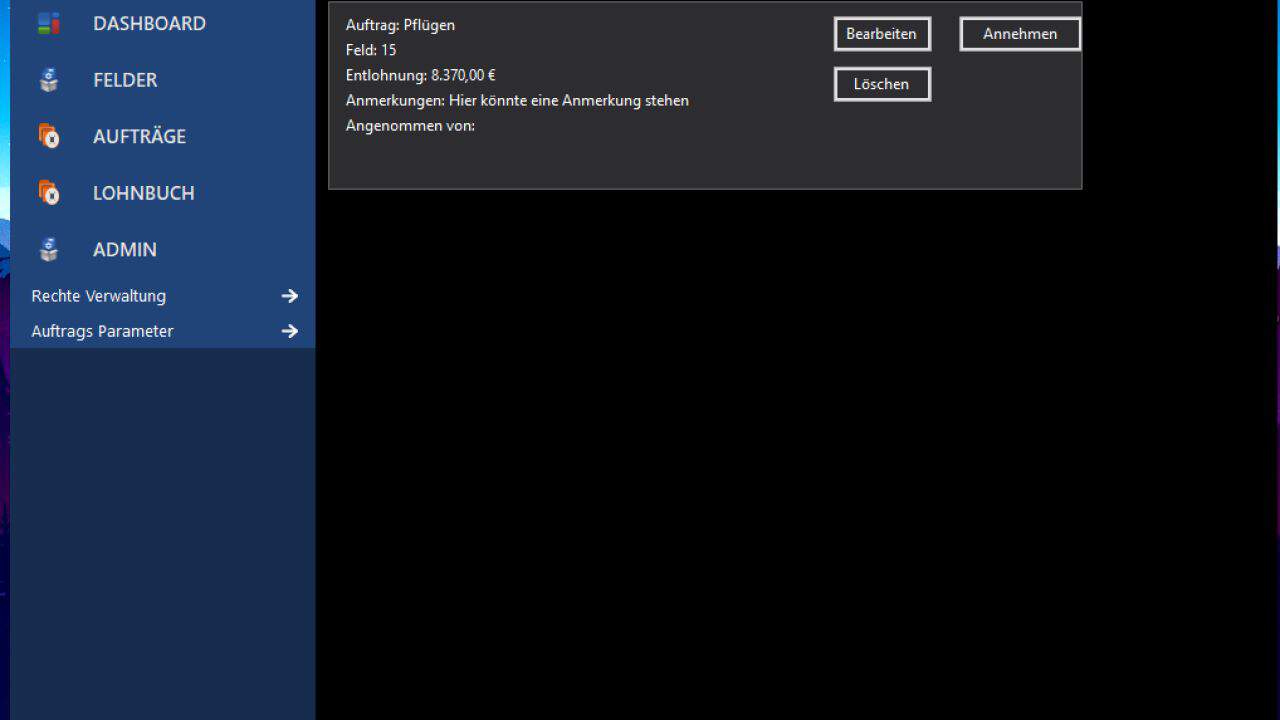Click the 'Auftrag: Pflügen' title text
The height and width of the screenshot is (720, 1280).
coord(400,25)
